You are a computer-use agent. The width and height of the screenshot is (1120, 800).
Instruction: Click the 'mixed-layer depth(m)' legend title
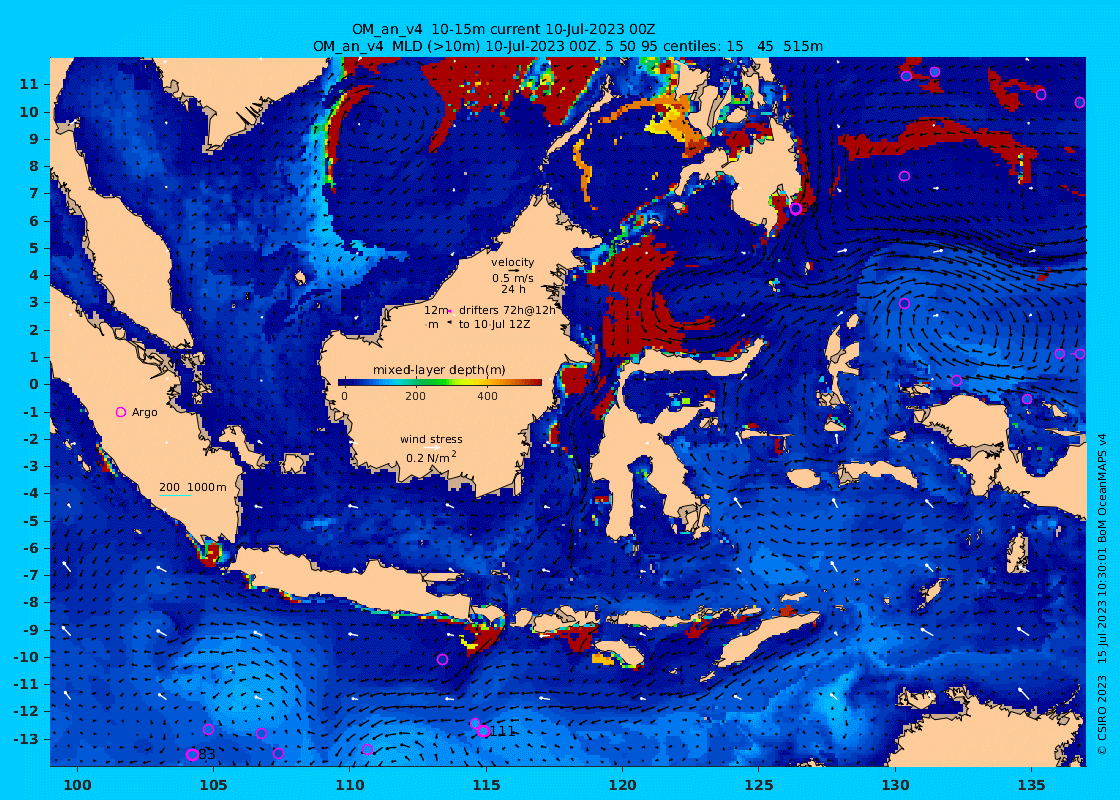pyautogui.click(x=439, y=370)
